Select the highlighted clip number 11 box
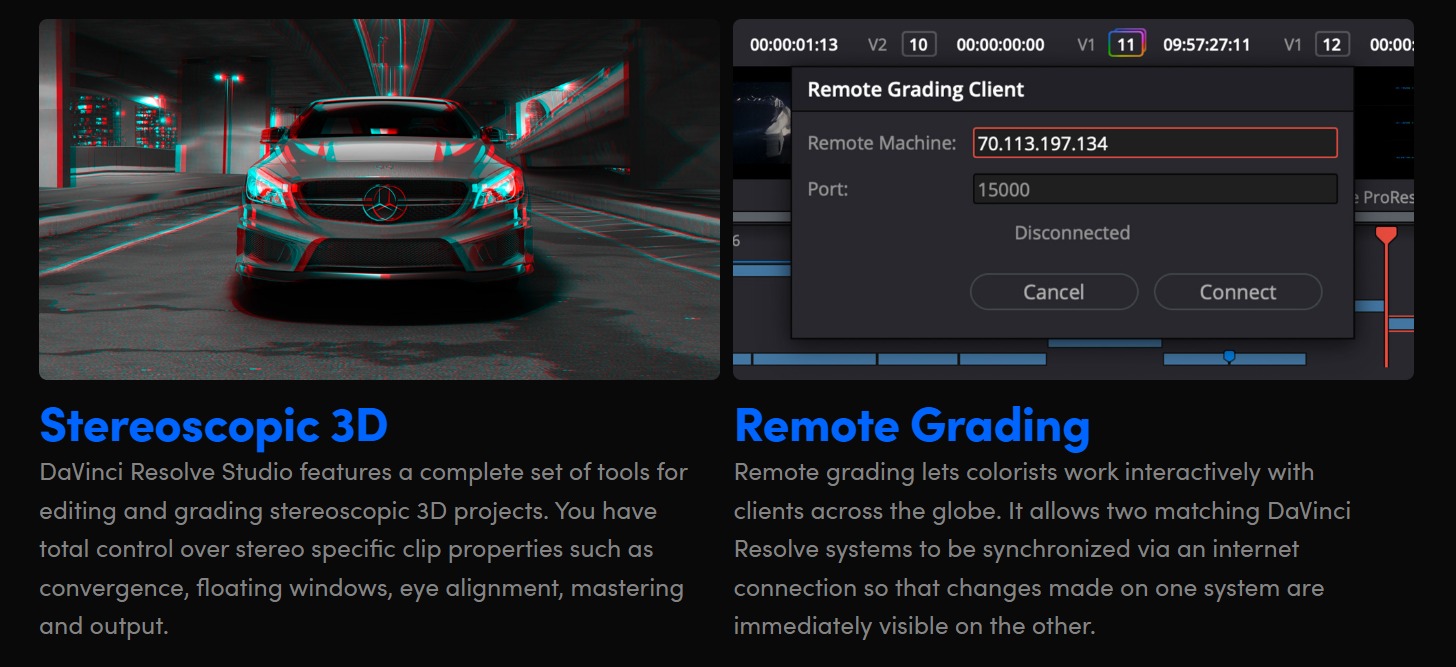This screenshot has width=1456, height=667. pos(1126,44)
